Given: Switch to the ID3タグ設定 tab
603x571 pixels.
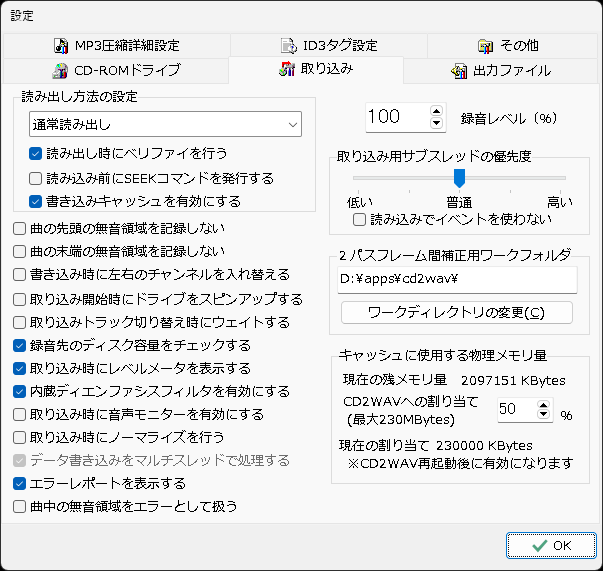Looking at the screenshot, I should click(329, 46).
